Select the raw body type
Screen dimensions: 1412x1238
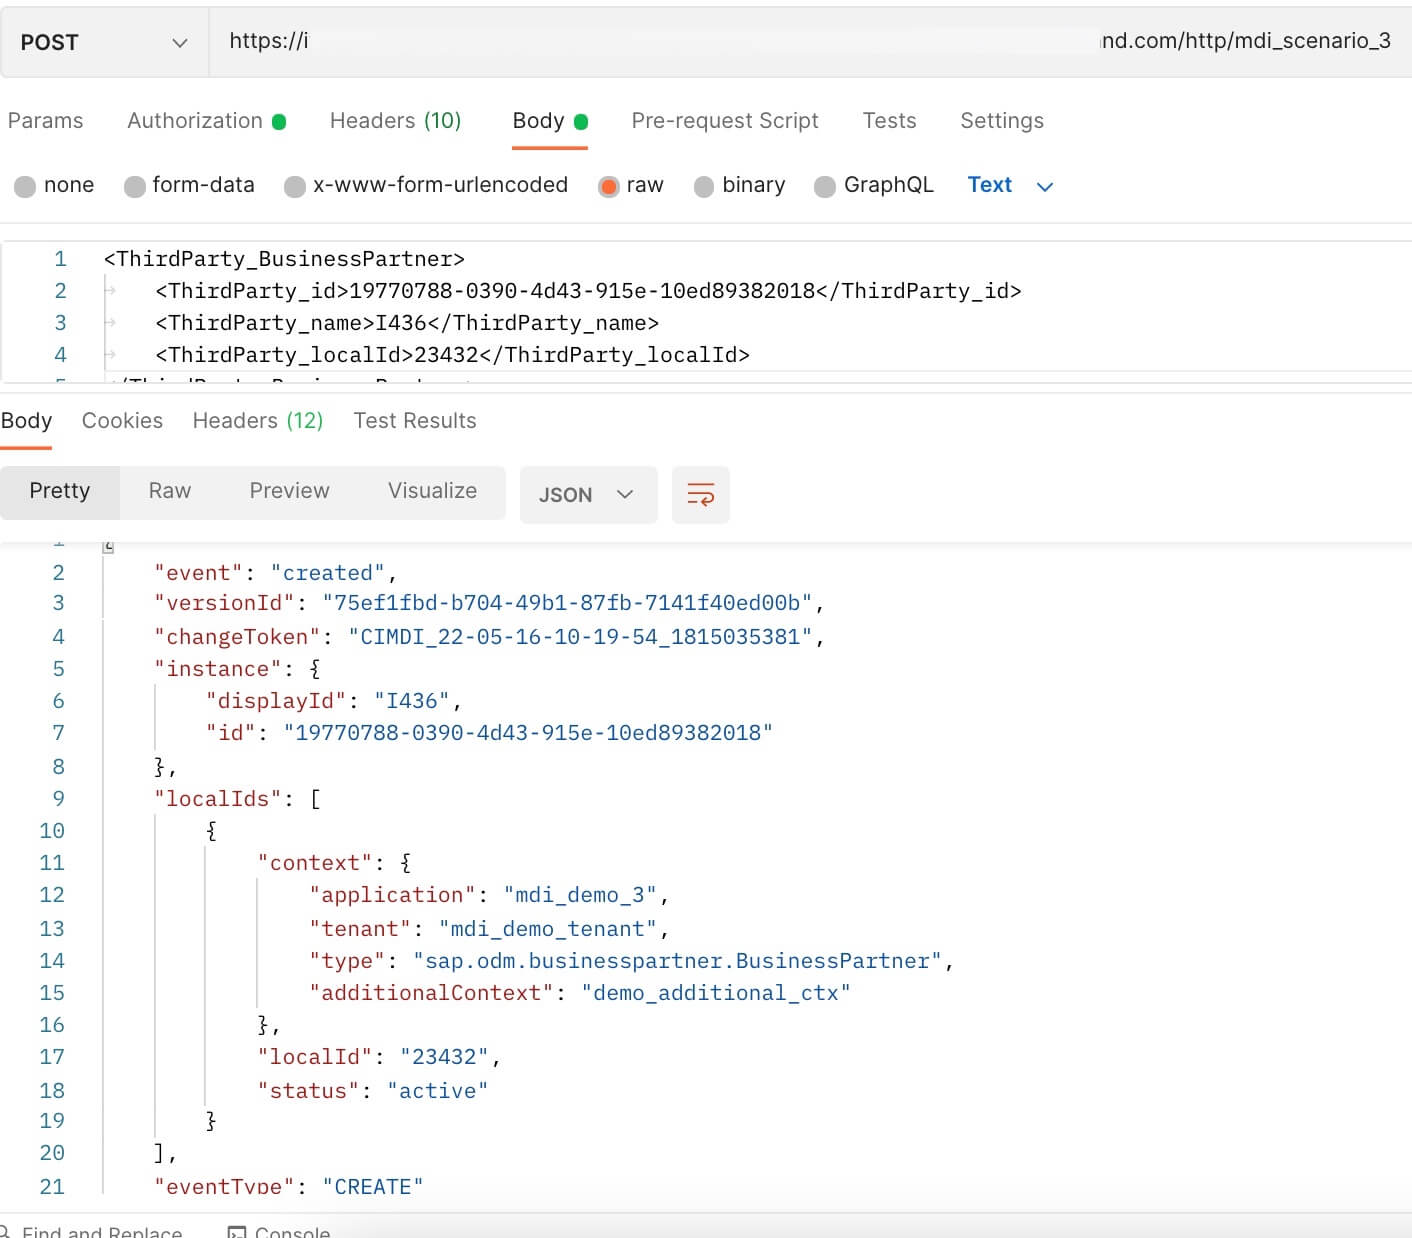pos(631,185)
